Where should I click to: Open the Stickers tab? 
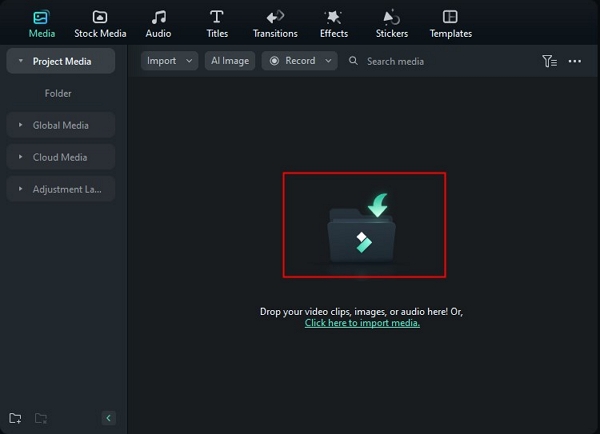[392, 24]
